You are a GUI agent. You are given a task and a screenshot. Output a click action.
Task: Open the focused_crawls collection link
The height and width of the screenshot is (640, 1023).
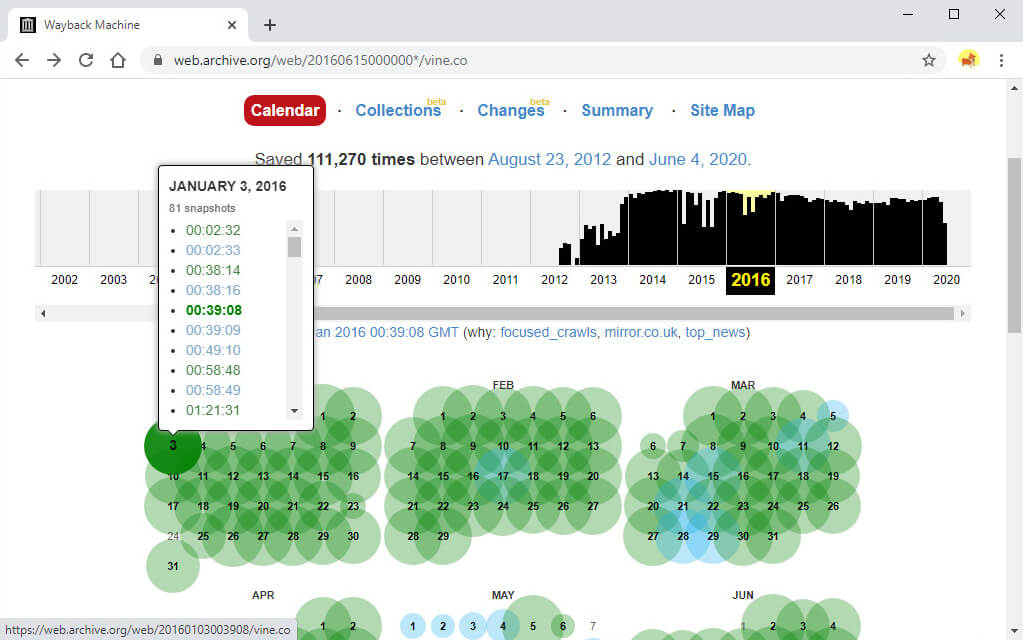coord(548,332)
